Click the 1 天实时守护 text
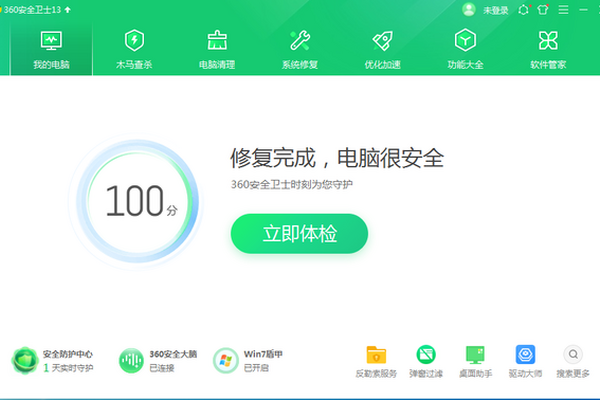Image resolution: width=600 pixels, height=400 pixels. coord(68,368)
